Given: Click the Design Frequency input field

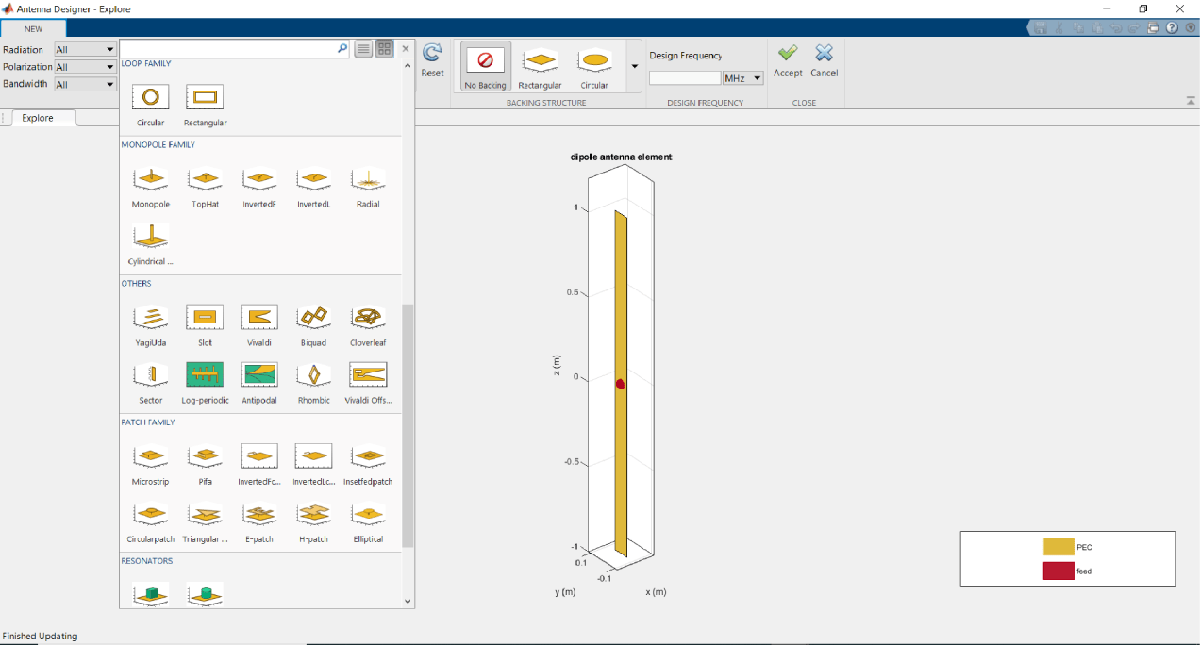Looking at the screenshot, I should (685, 78).
